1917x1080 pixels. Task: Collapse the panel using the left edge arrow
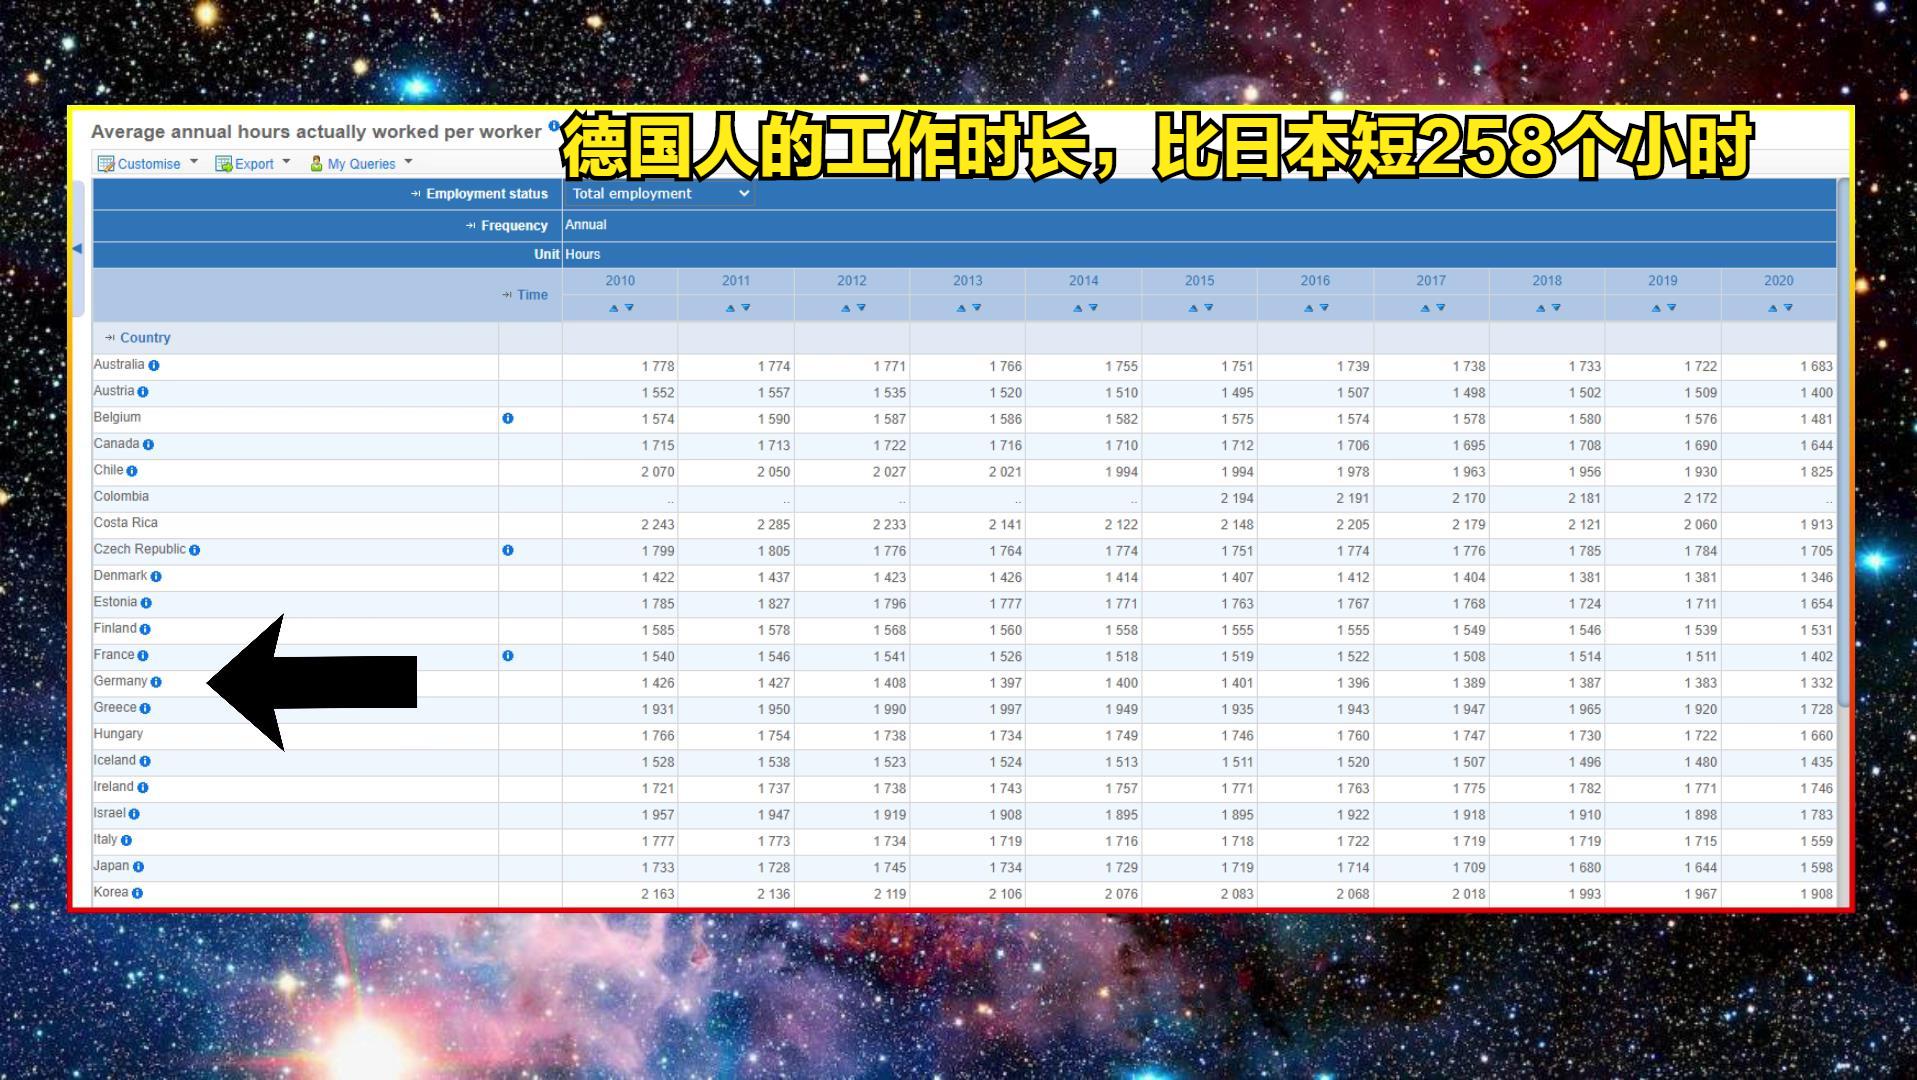[80, 249]
